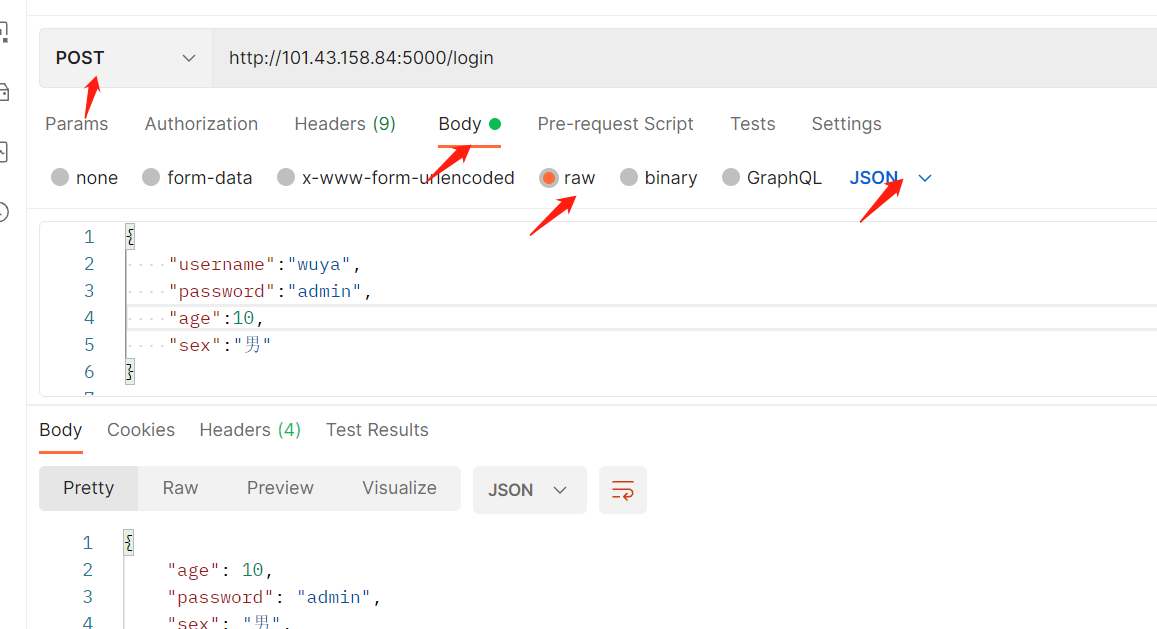Open the Monitors sidebar icon
The height and width of the screenshot is (629, 1157).
click(x=4, y=152)
